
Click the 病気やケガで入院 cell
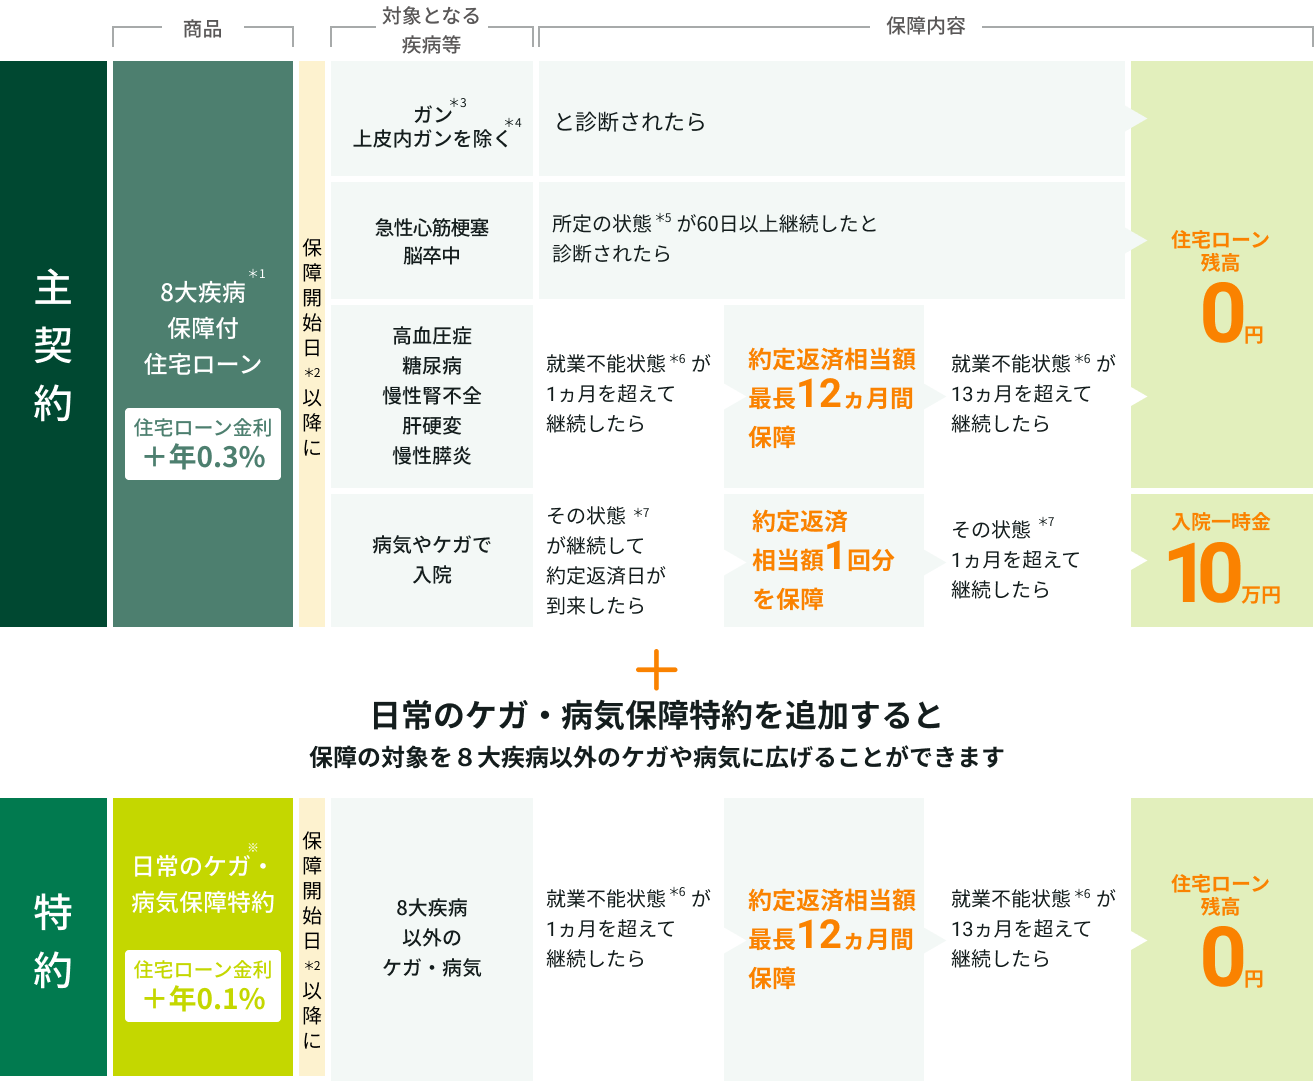coord(432,560)
